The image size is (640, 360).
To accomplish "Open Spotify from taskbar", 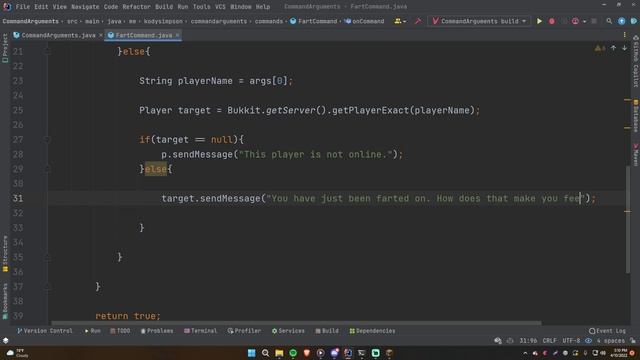I will tap(293, 353).
